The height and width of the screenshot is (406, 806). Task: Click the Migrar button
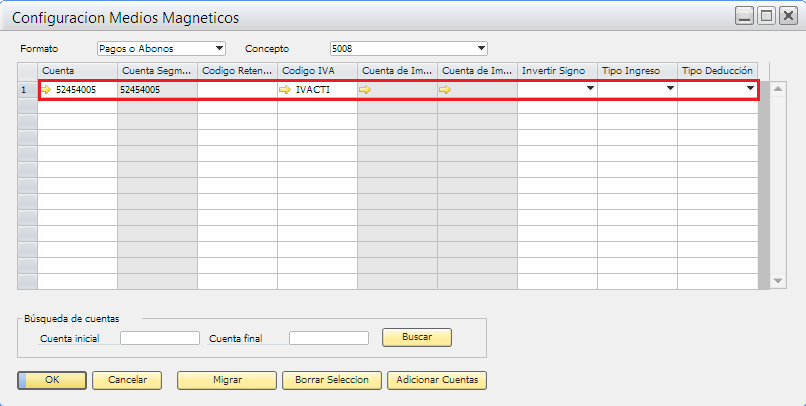[226, 380]
